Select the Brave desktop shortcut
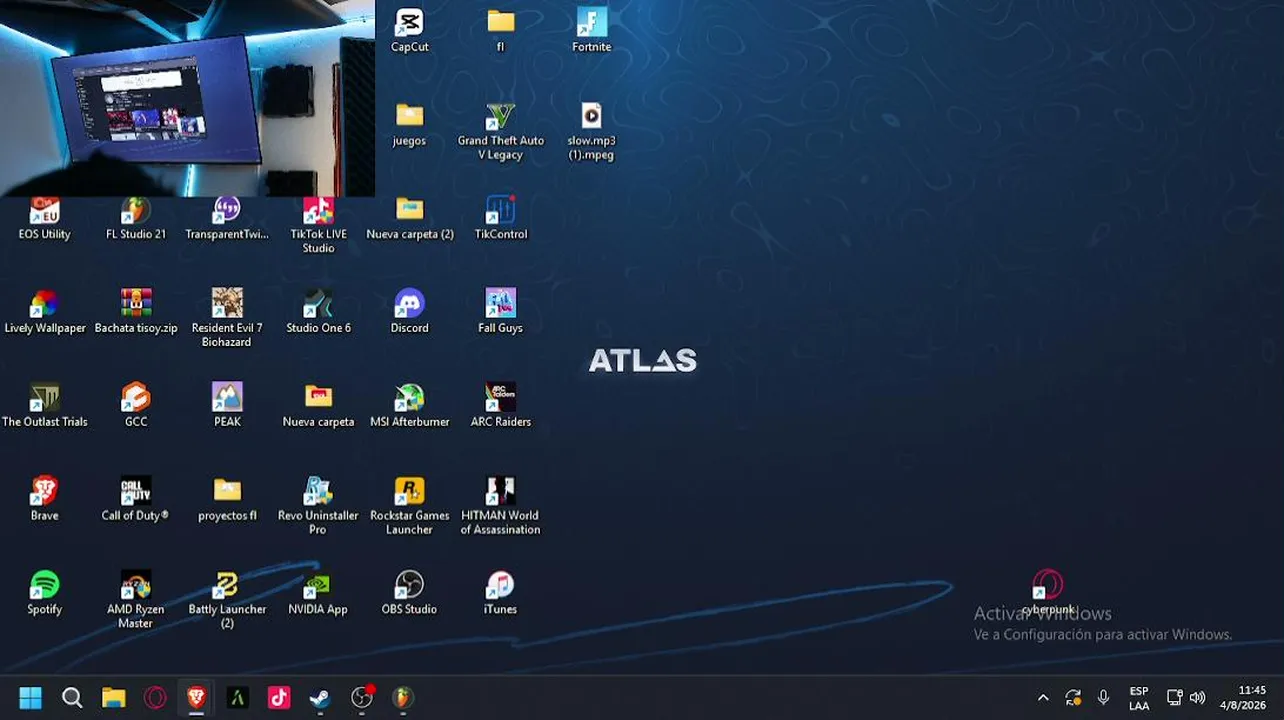This screenshot has height=720, width=1284. pyautogui.click(x=44, y=500)
